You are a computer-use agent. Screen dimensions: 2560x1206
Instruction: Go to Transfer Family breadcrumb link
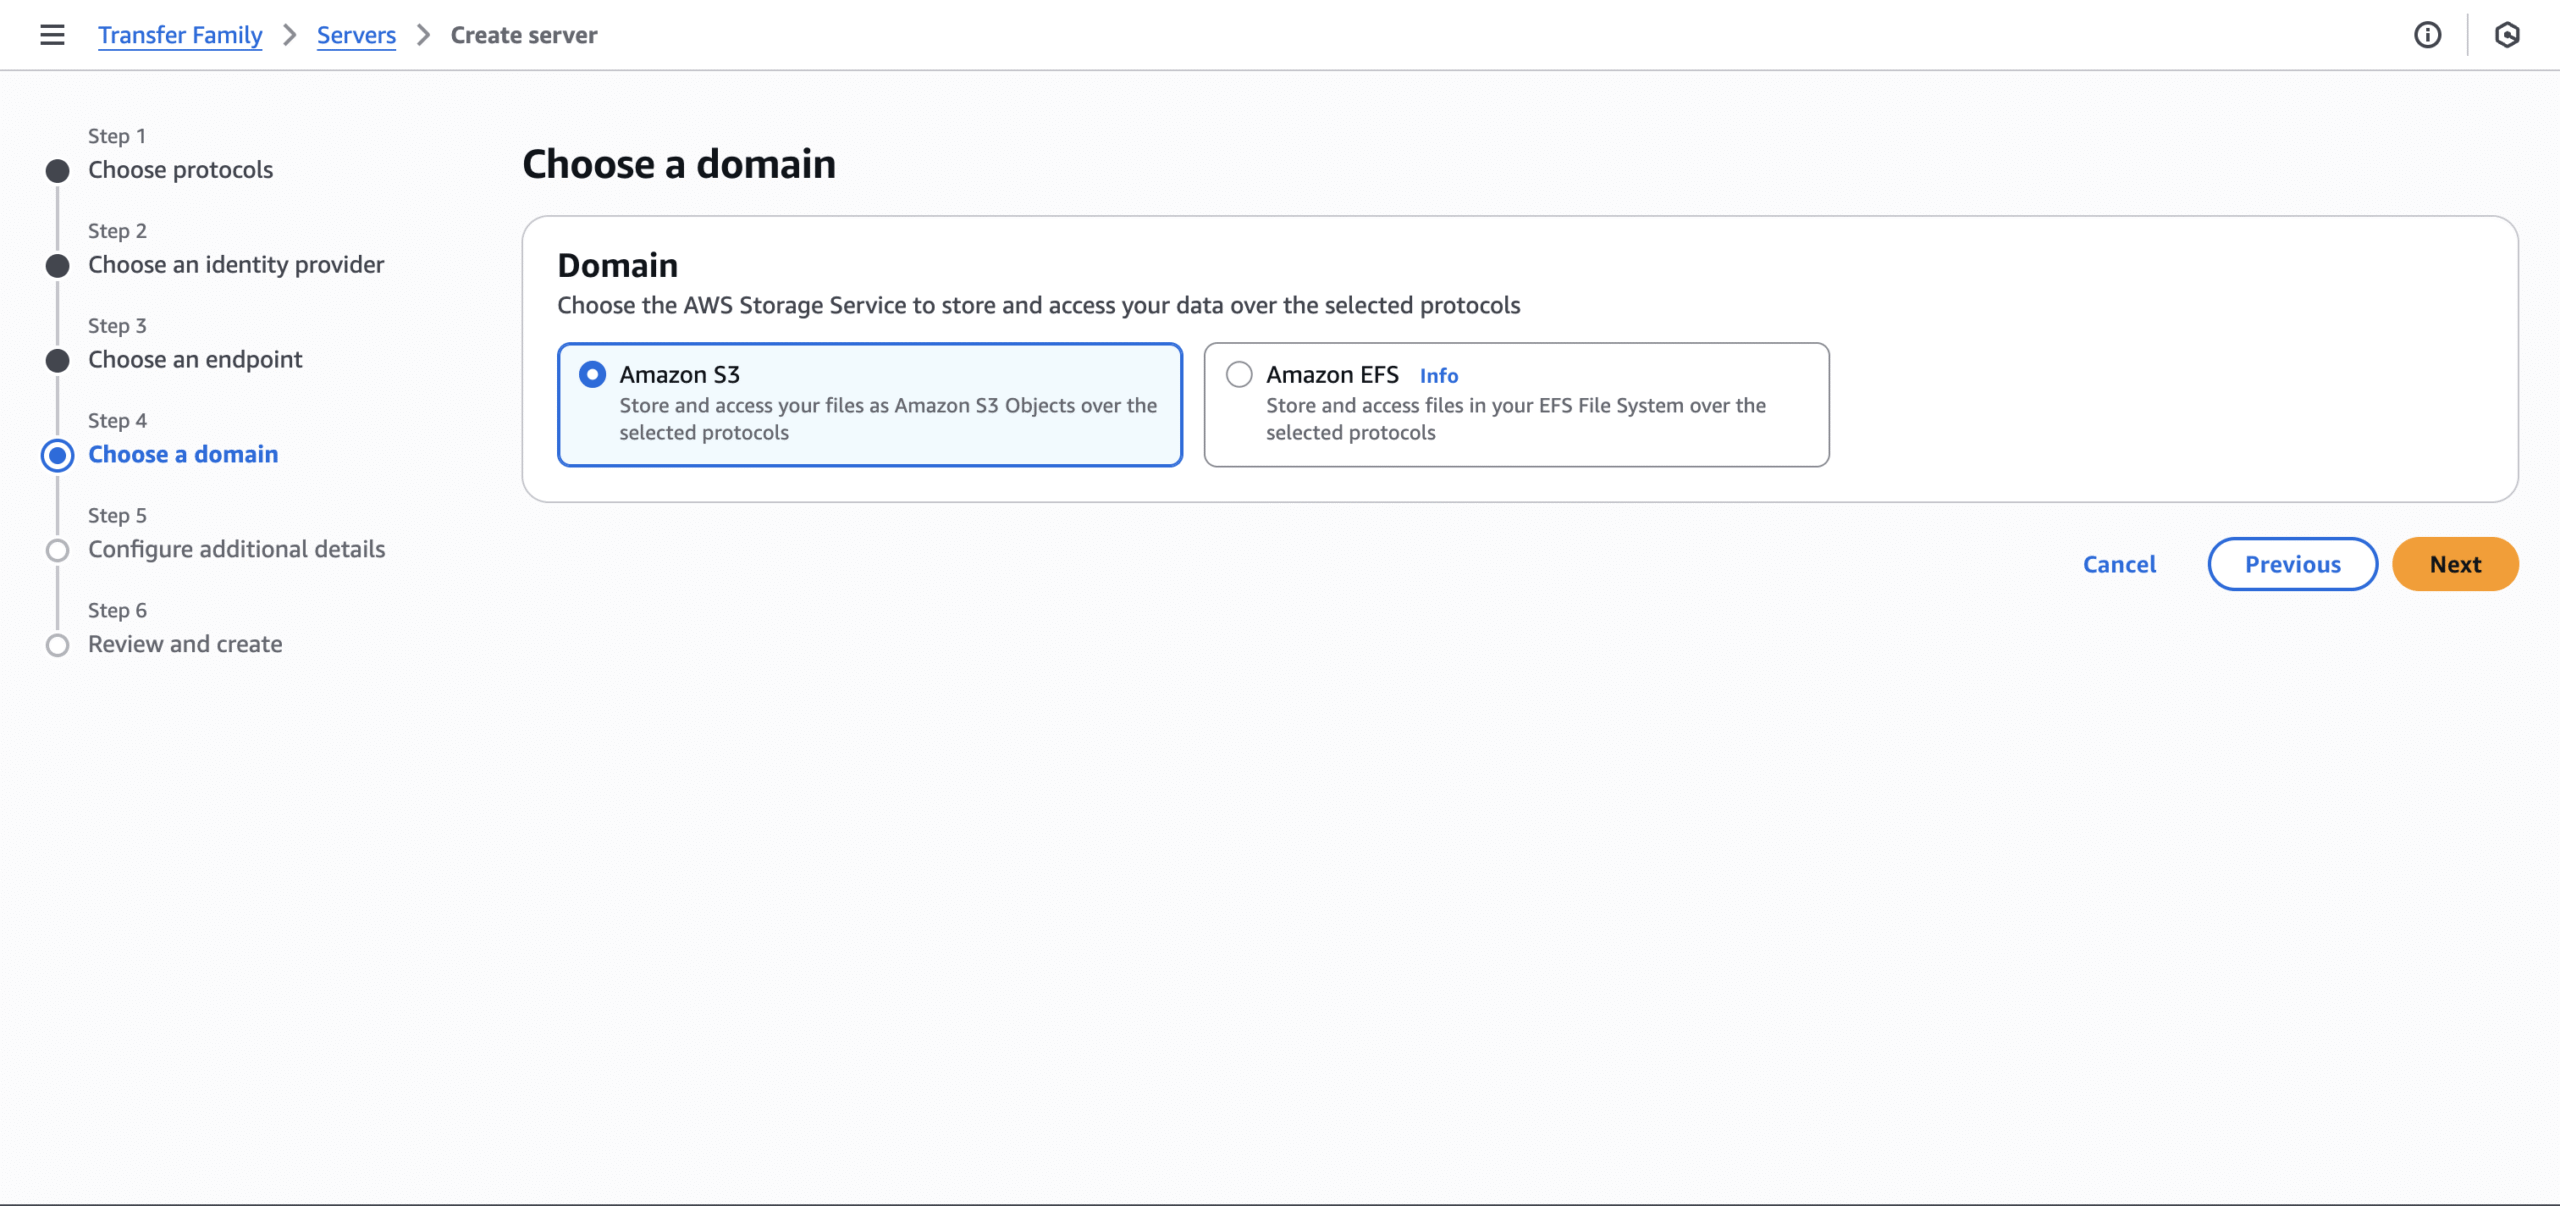coord(180,35)
